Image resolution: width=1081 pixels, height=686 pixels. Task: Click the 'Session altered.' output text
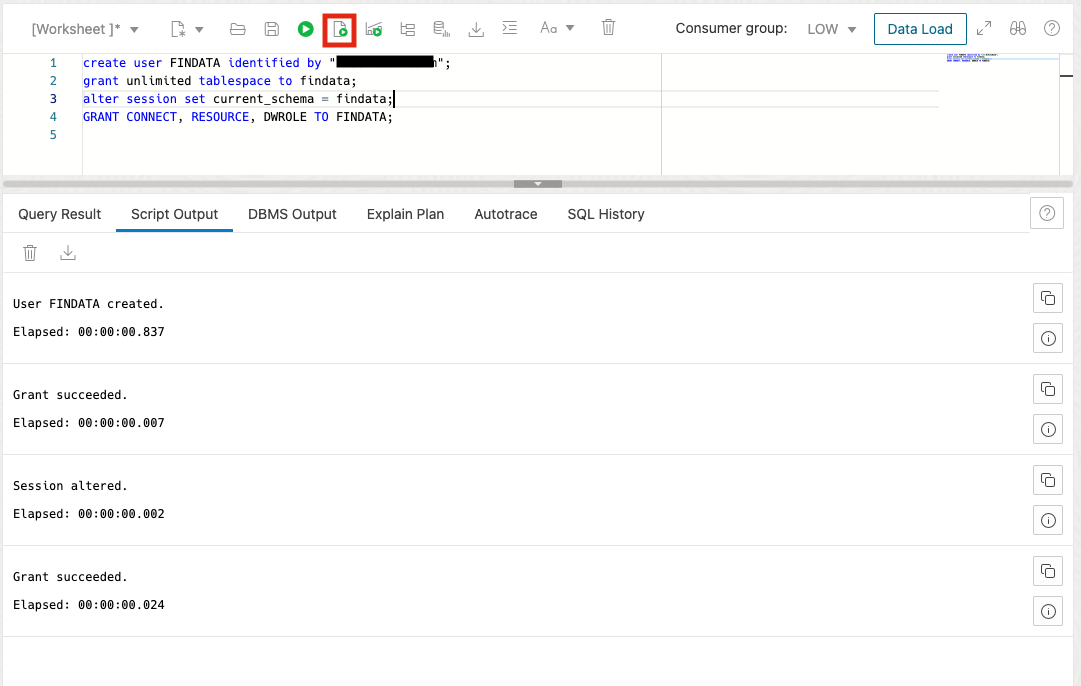tap(70, 485)
